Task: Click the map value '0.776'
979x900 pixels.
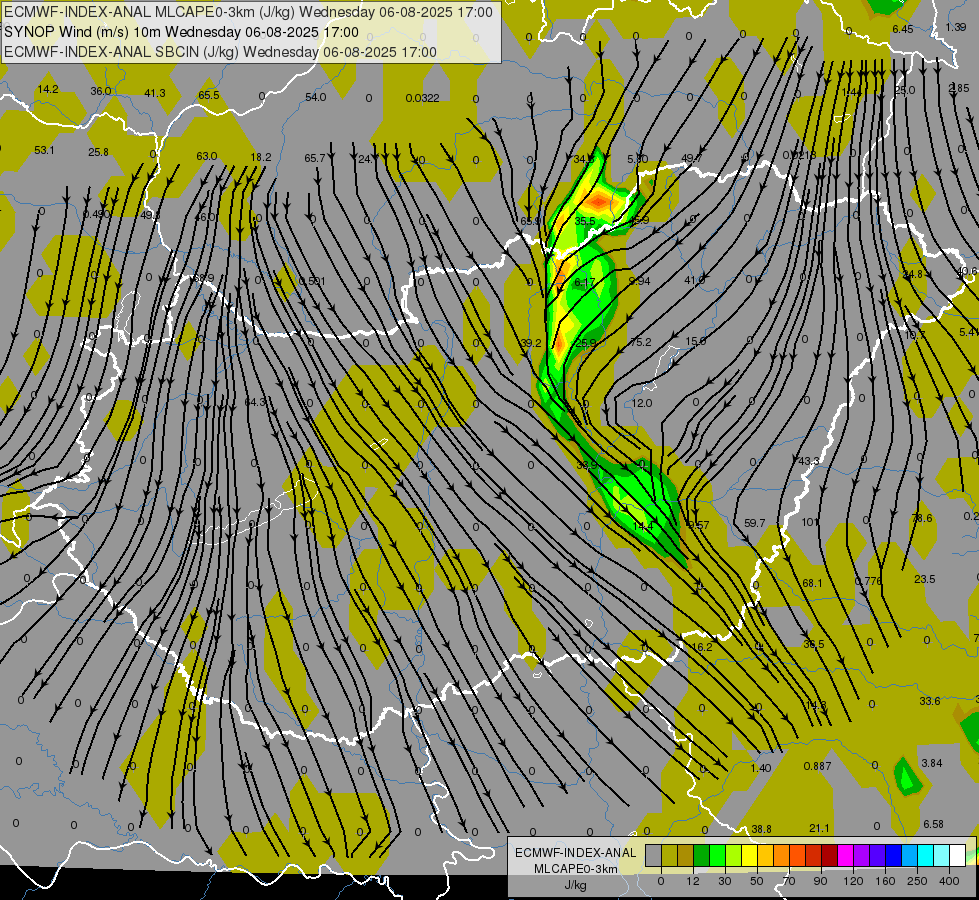Action: 868,581
